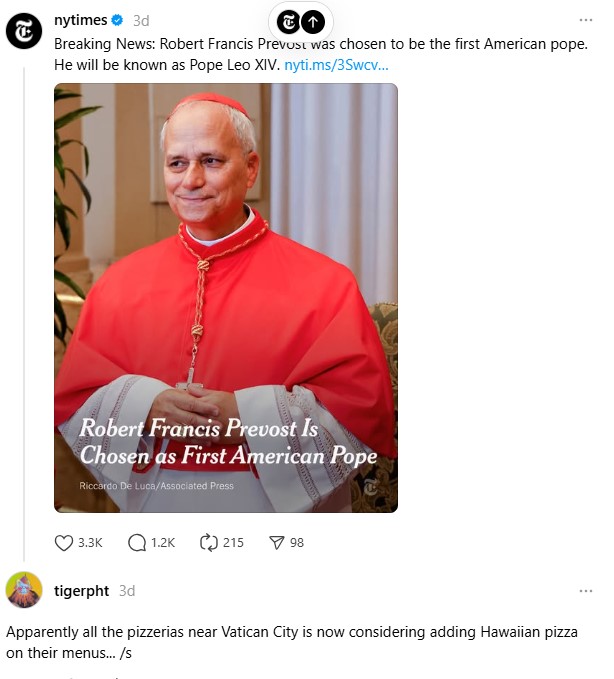Click the floating up-arrow icon
Screen dimensions: 614x679
pos(313,22)
